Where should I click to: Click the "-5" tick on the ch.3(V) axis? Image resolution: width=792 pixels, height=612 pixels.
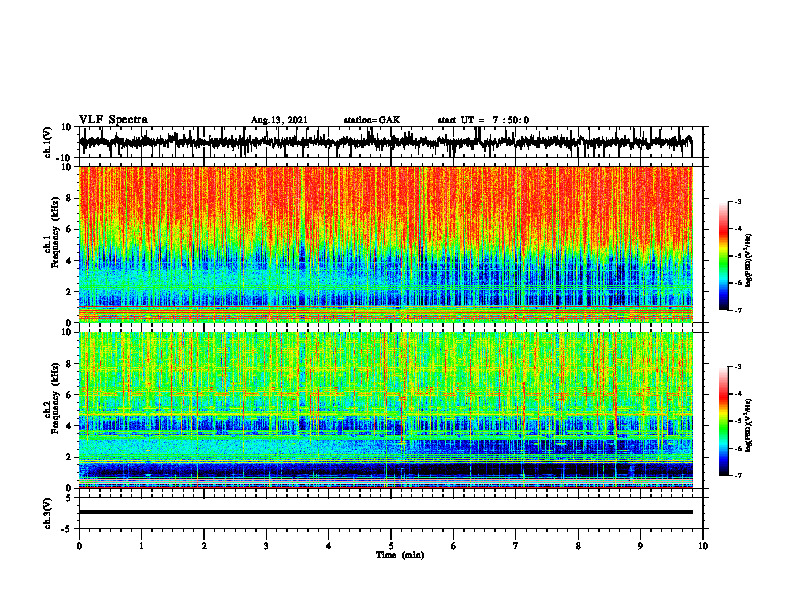click(x=68, y=529)
